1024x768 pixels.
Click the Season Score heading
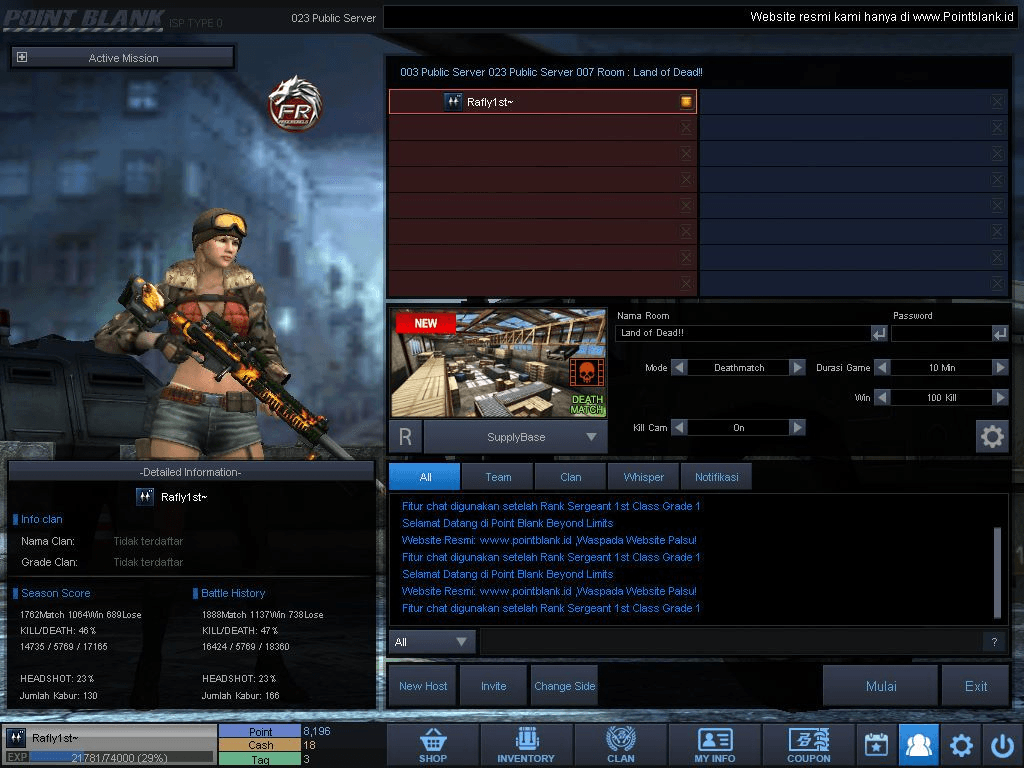point(56,593)
